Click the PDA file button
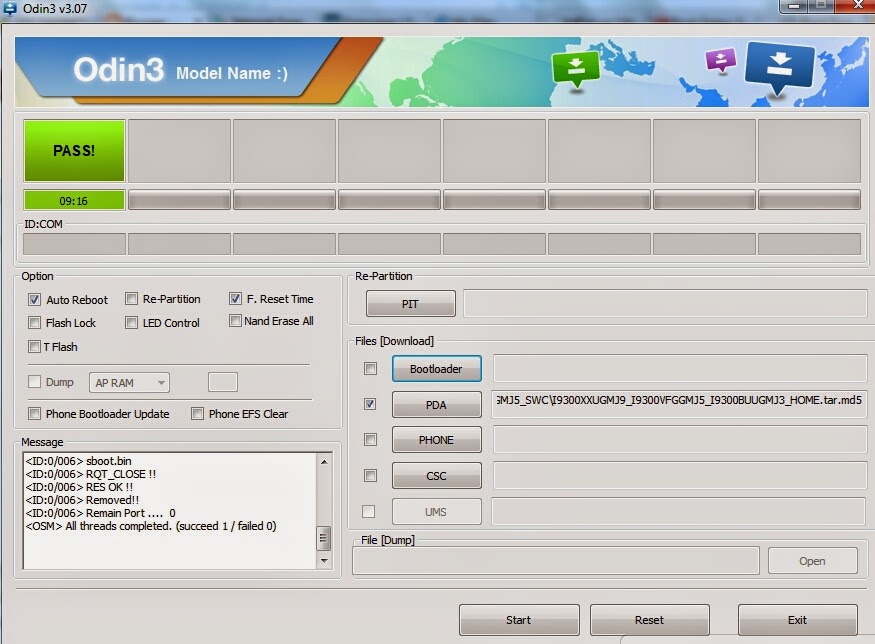This screenshot has width=875, height=644. point(436,405)
